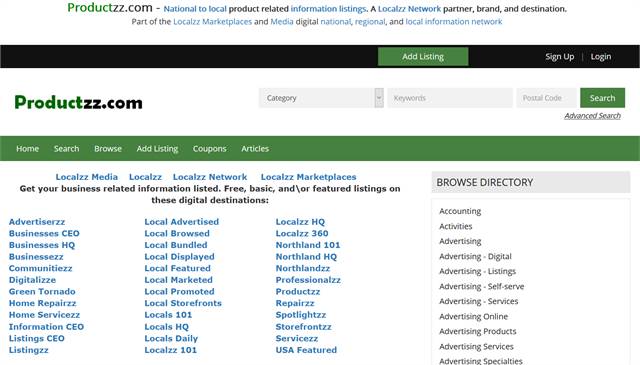This screenshot has height=365, width=640.
Task: Open the Northland HQ link
Action: [x=306, y=257]
